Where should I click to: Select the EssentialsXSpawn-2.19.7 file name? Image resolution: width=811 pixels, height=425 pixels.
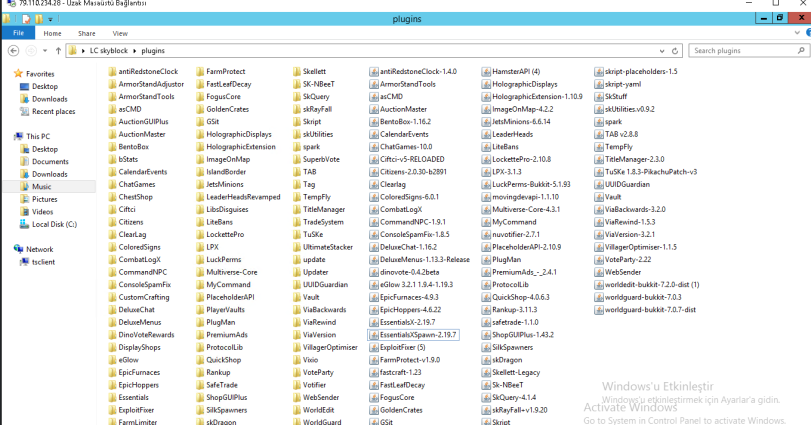[x=418, y=335]
